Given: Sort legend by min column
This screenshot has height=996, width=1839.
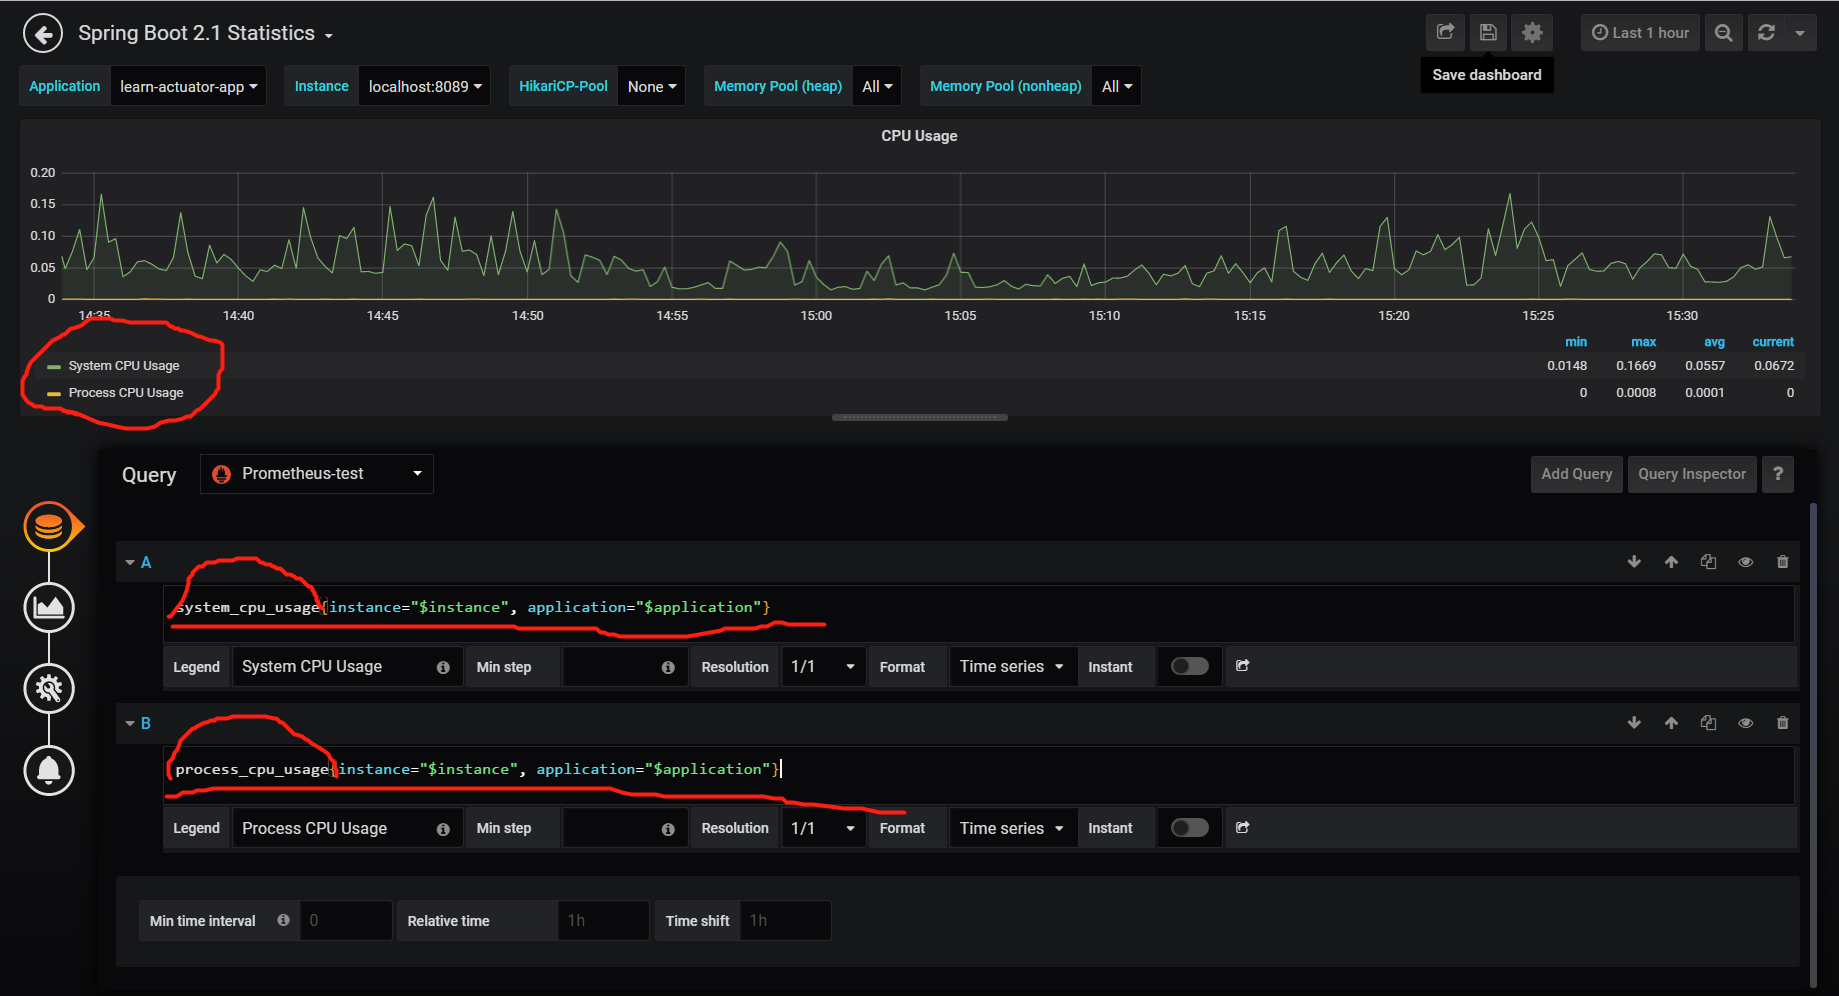Looking at the screenshot, I should click(1576, 342).
